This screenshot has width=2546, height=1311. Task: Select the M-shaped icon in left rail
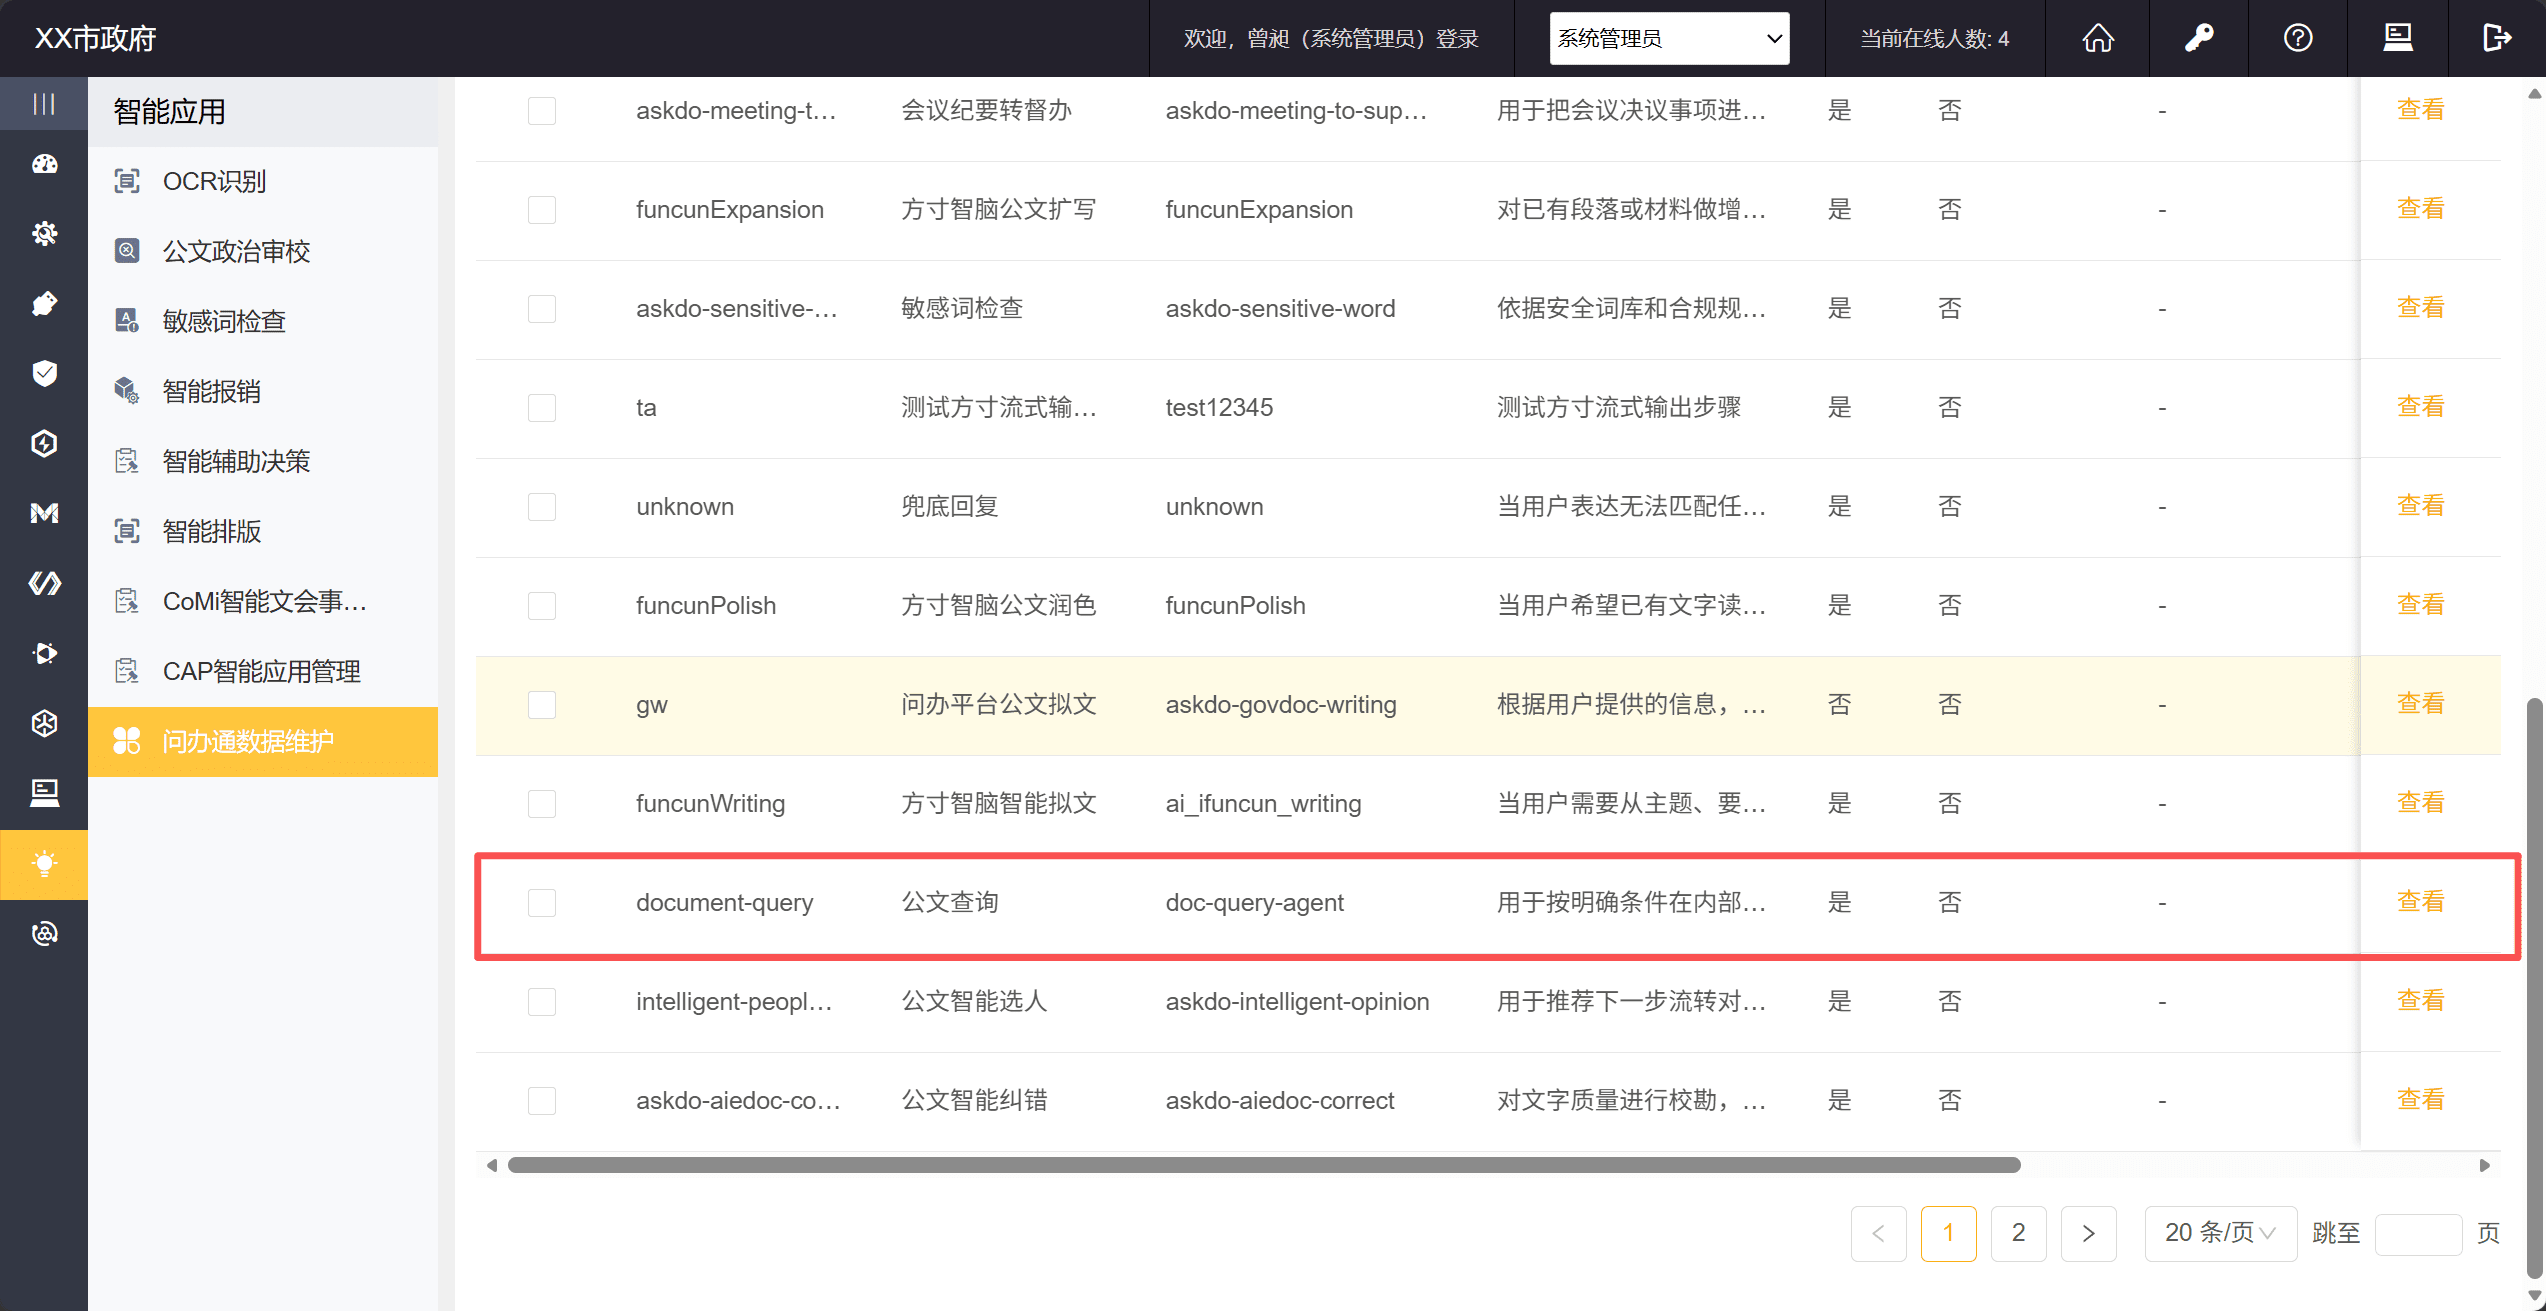[44, 514]
